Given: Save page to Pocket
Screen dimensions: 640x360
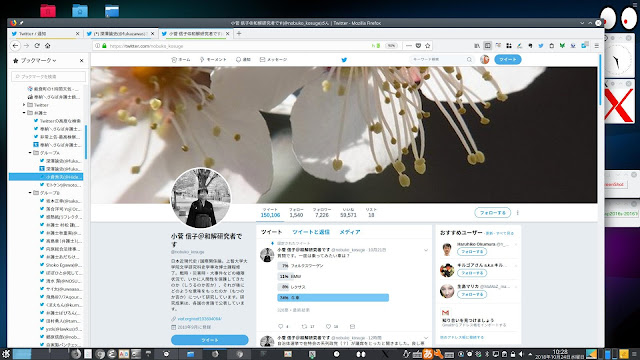Looking at the screenshot, I should click(418, 46).
